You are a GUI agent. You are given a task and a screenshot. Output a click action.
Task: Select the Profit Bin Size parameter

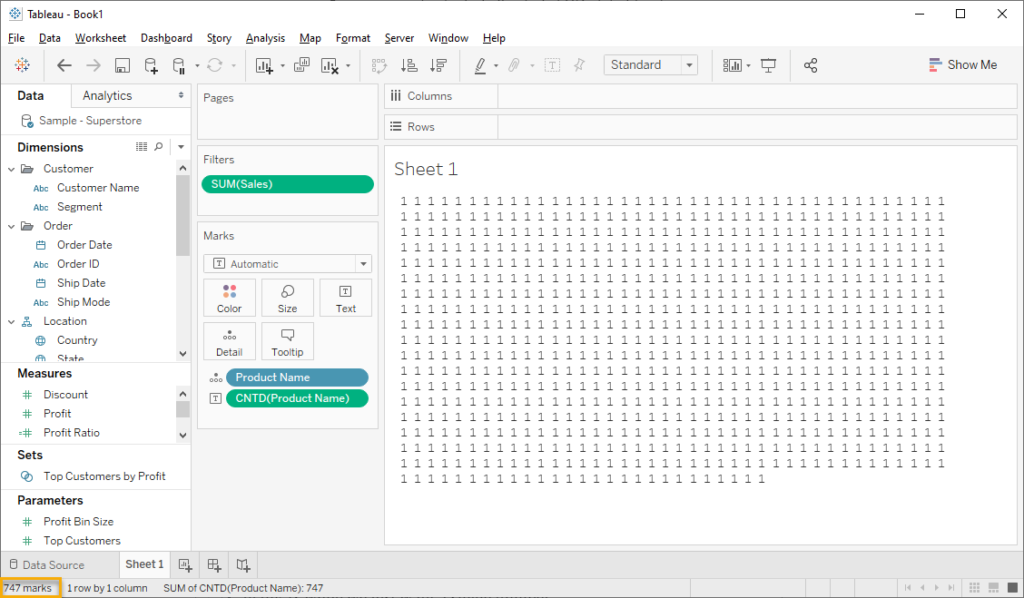coord(78,522)
